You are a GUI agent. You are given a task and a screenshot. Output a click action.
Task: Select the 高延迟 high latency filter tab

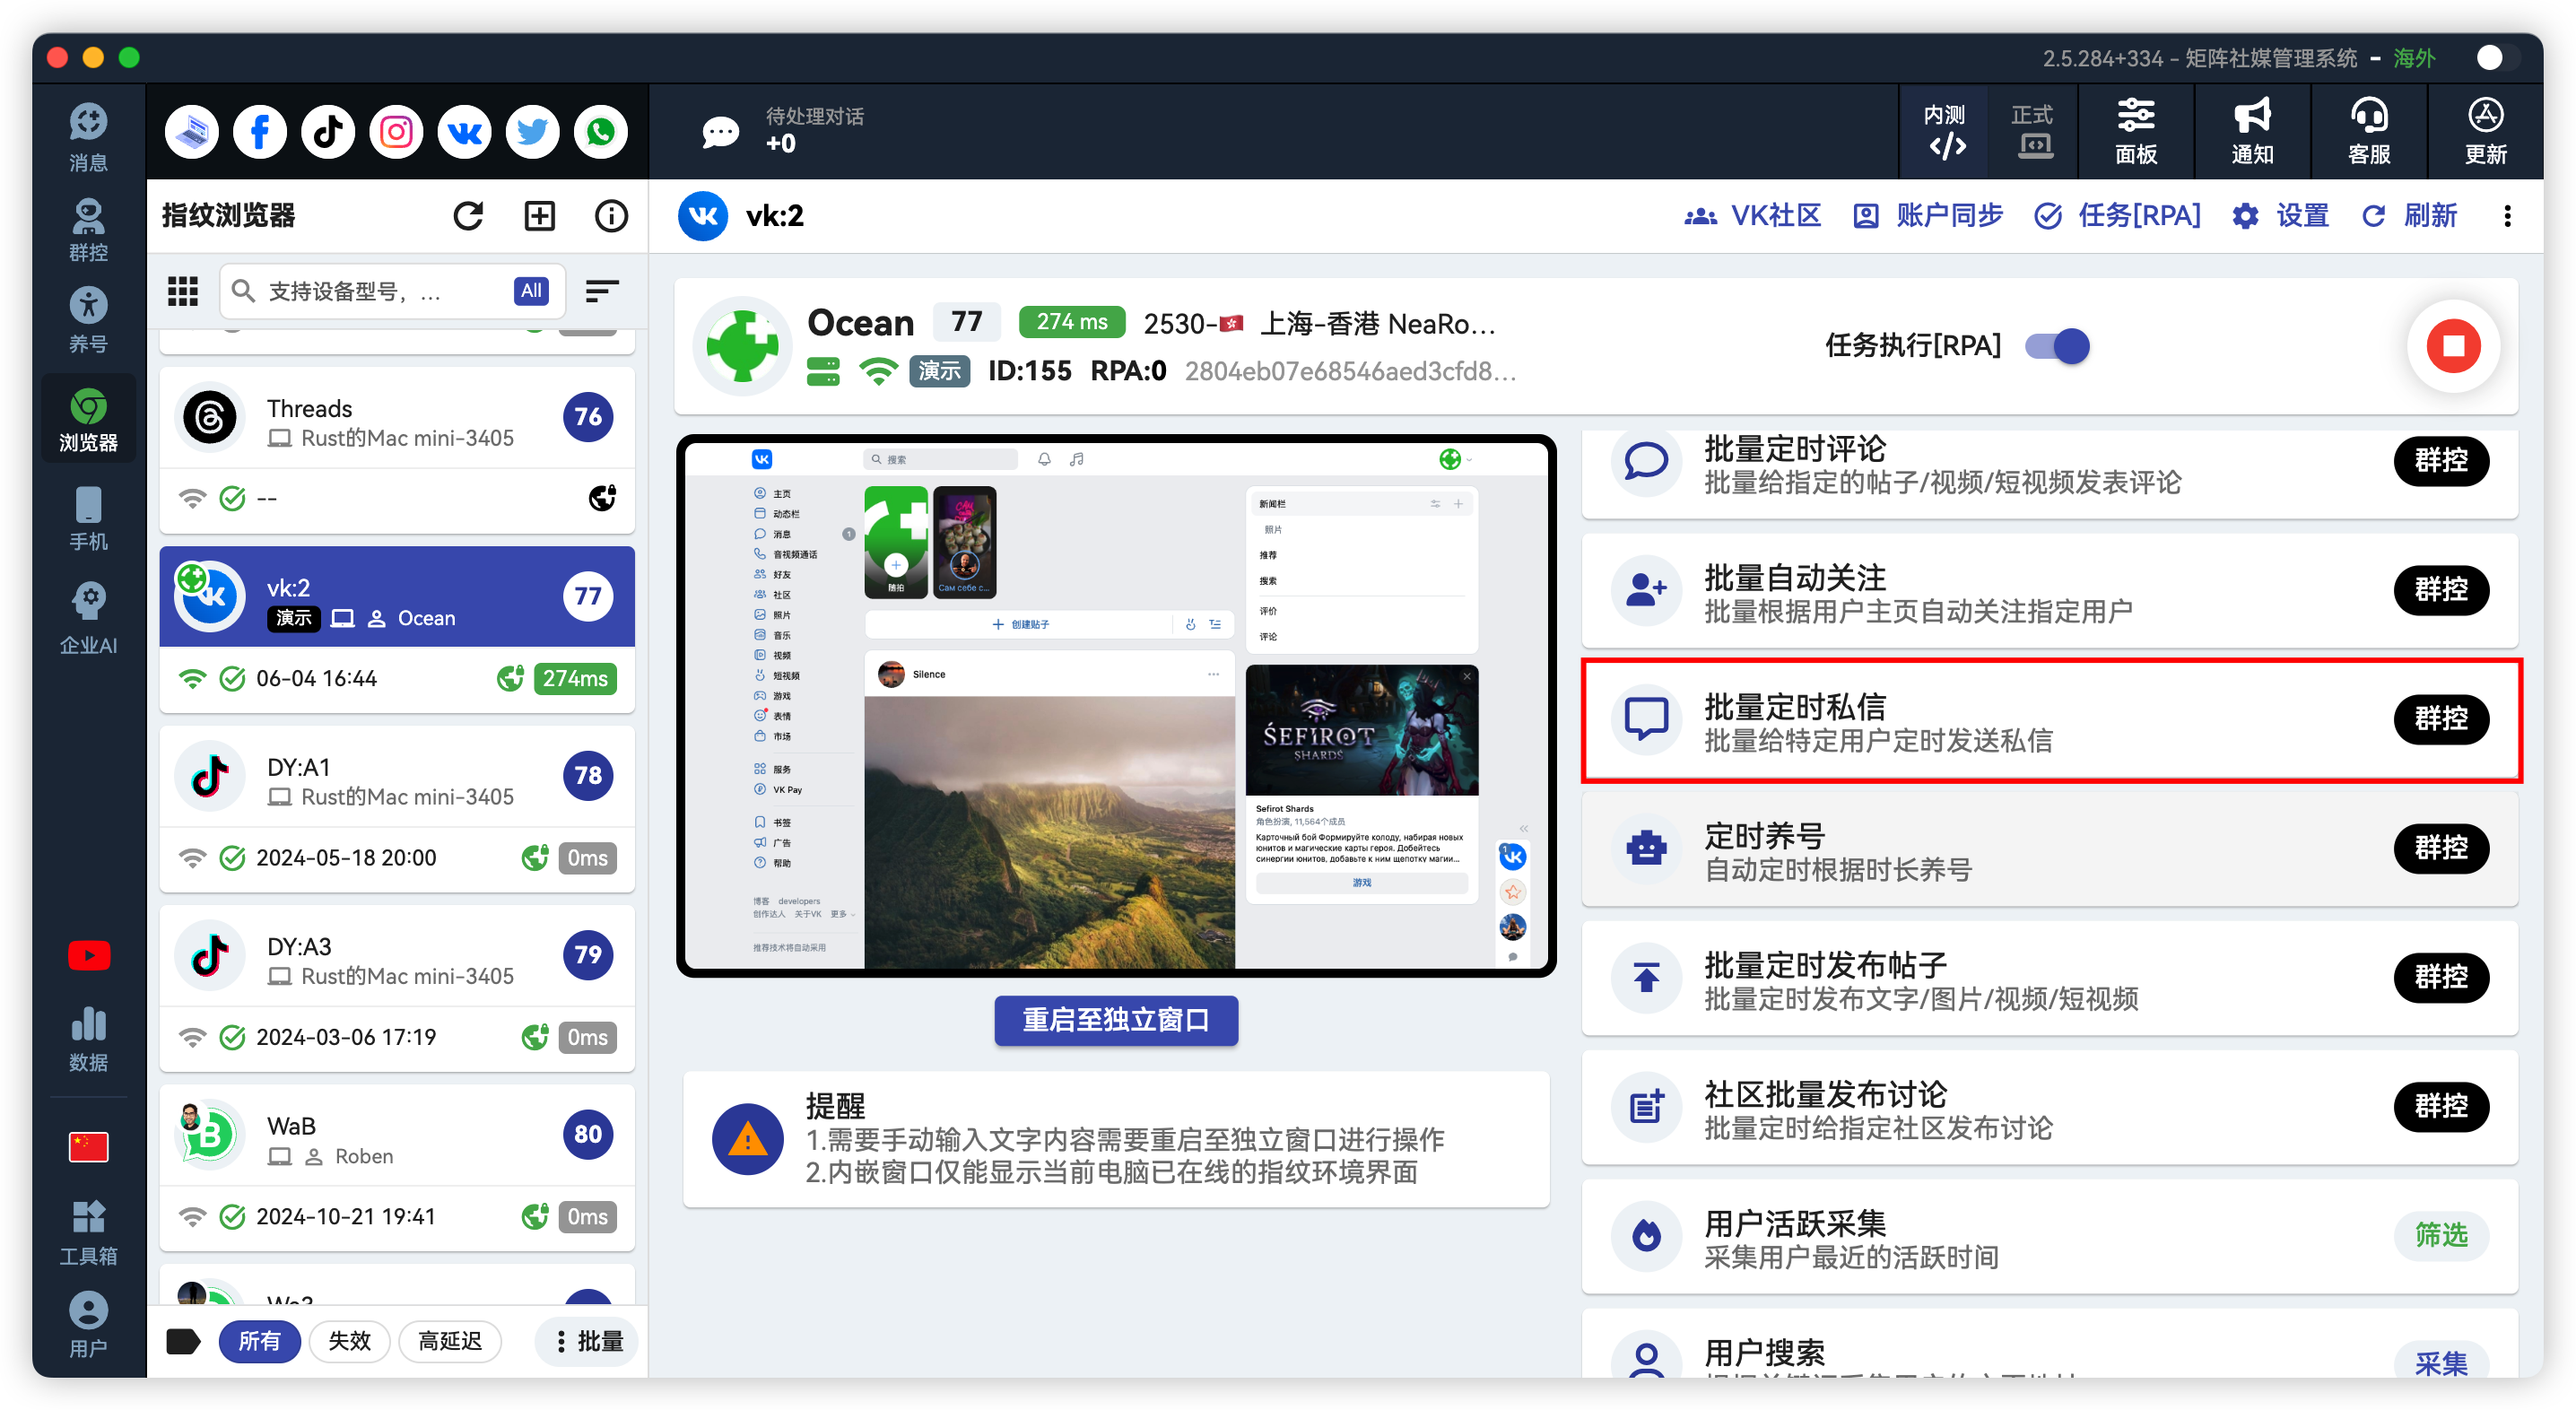[x=450, y=1341]
